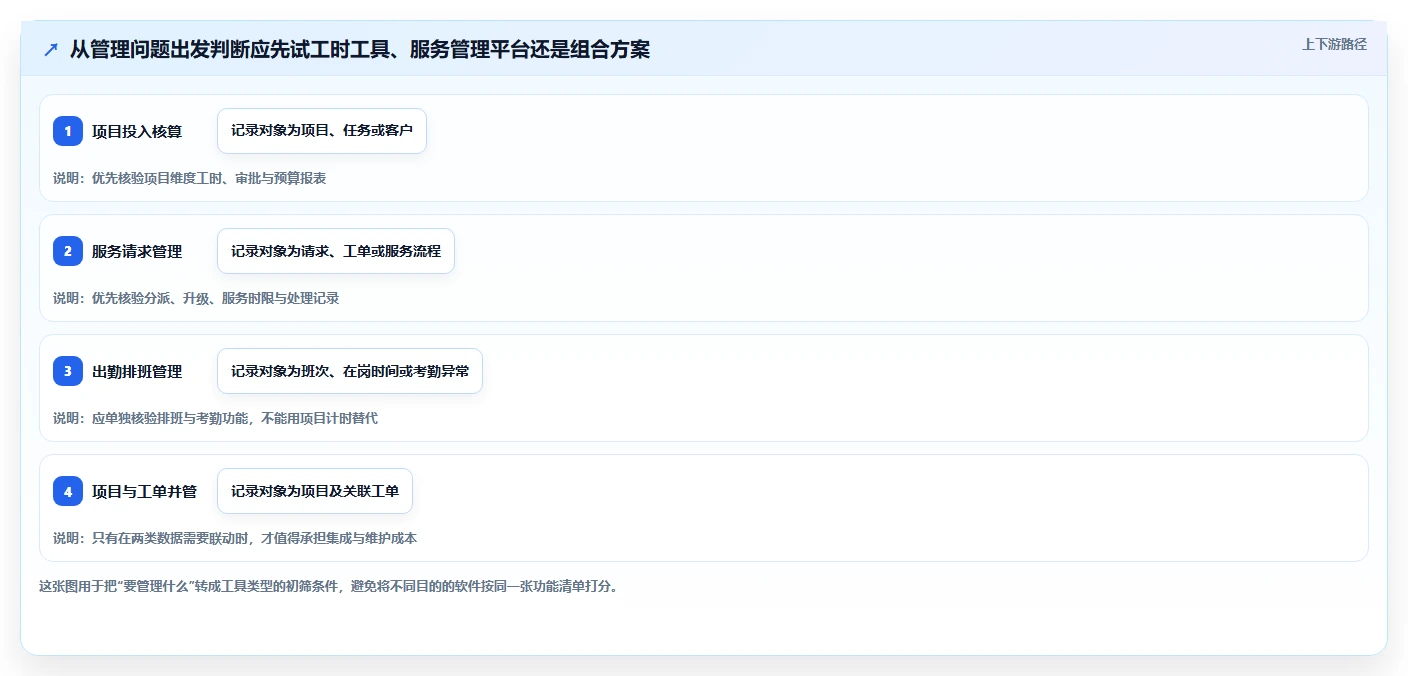Click the arrow icon beside the title
1408x676 pixels.
click(x=51, y=49)
